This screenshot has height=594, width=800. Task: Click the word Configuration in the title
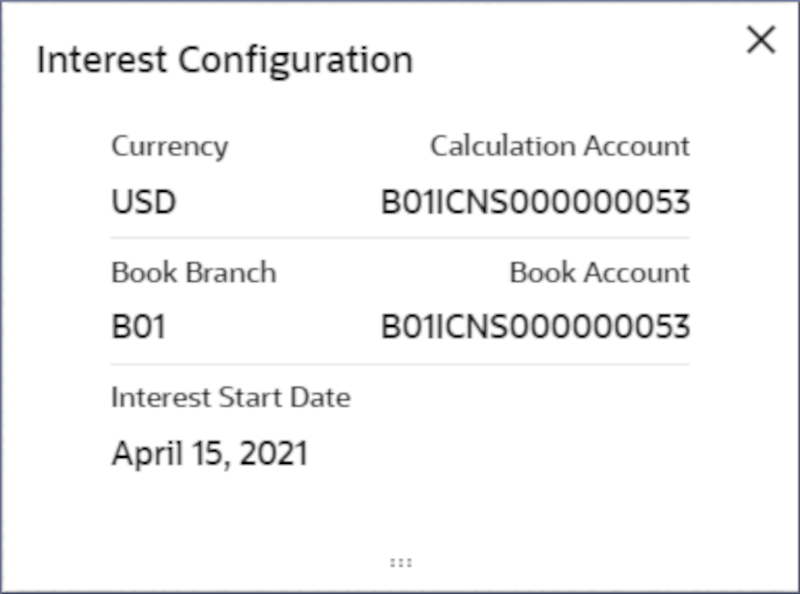pyautogui.click(x=296, y=60)
